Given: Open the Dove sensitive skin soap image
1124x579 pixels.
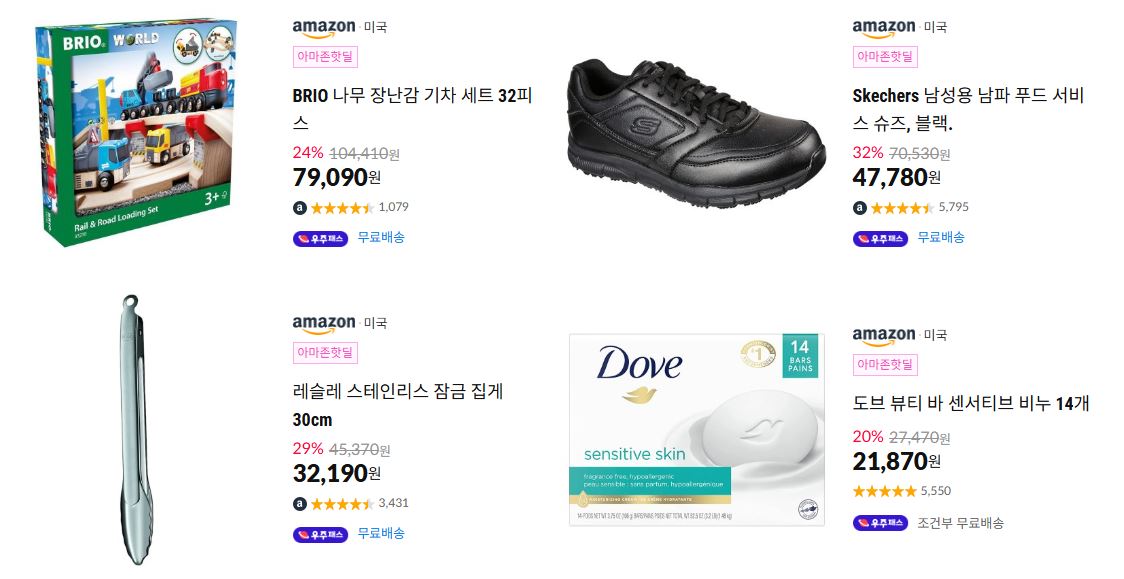Looking at the screenshot, I should [696, 429].
